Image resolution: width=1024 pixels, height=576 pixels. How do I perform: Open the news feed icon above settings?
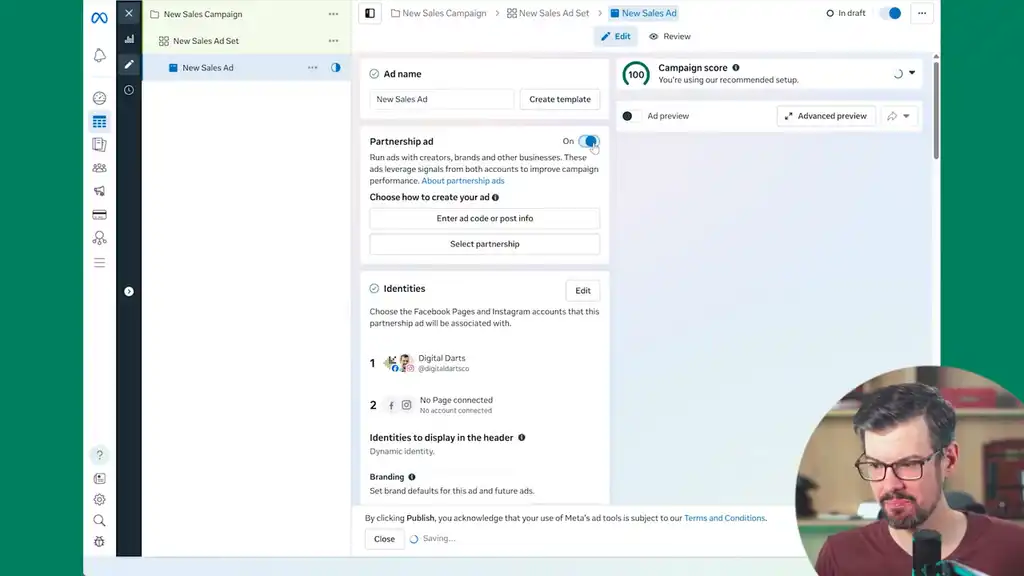tap(99, 478)
